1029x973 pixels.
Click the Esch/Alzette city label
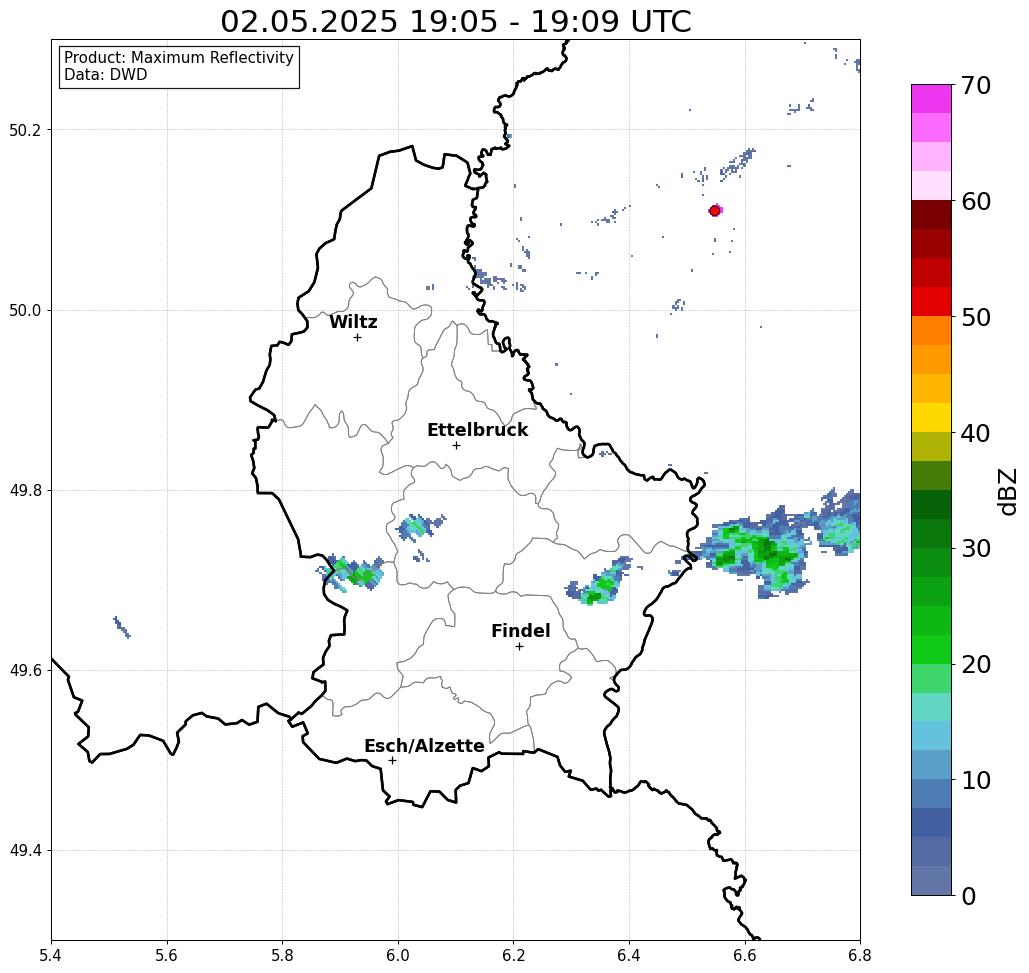(x=424, y=746)
